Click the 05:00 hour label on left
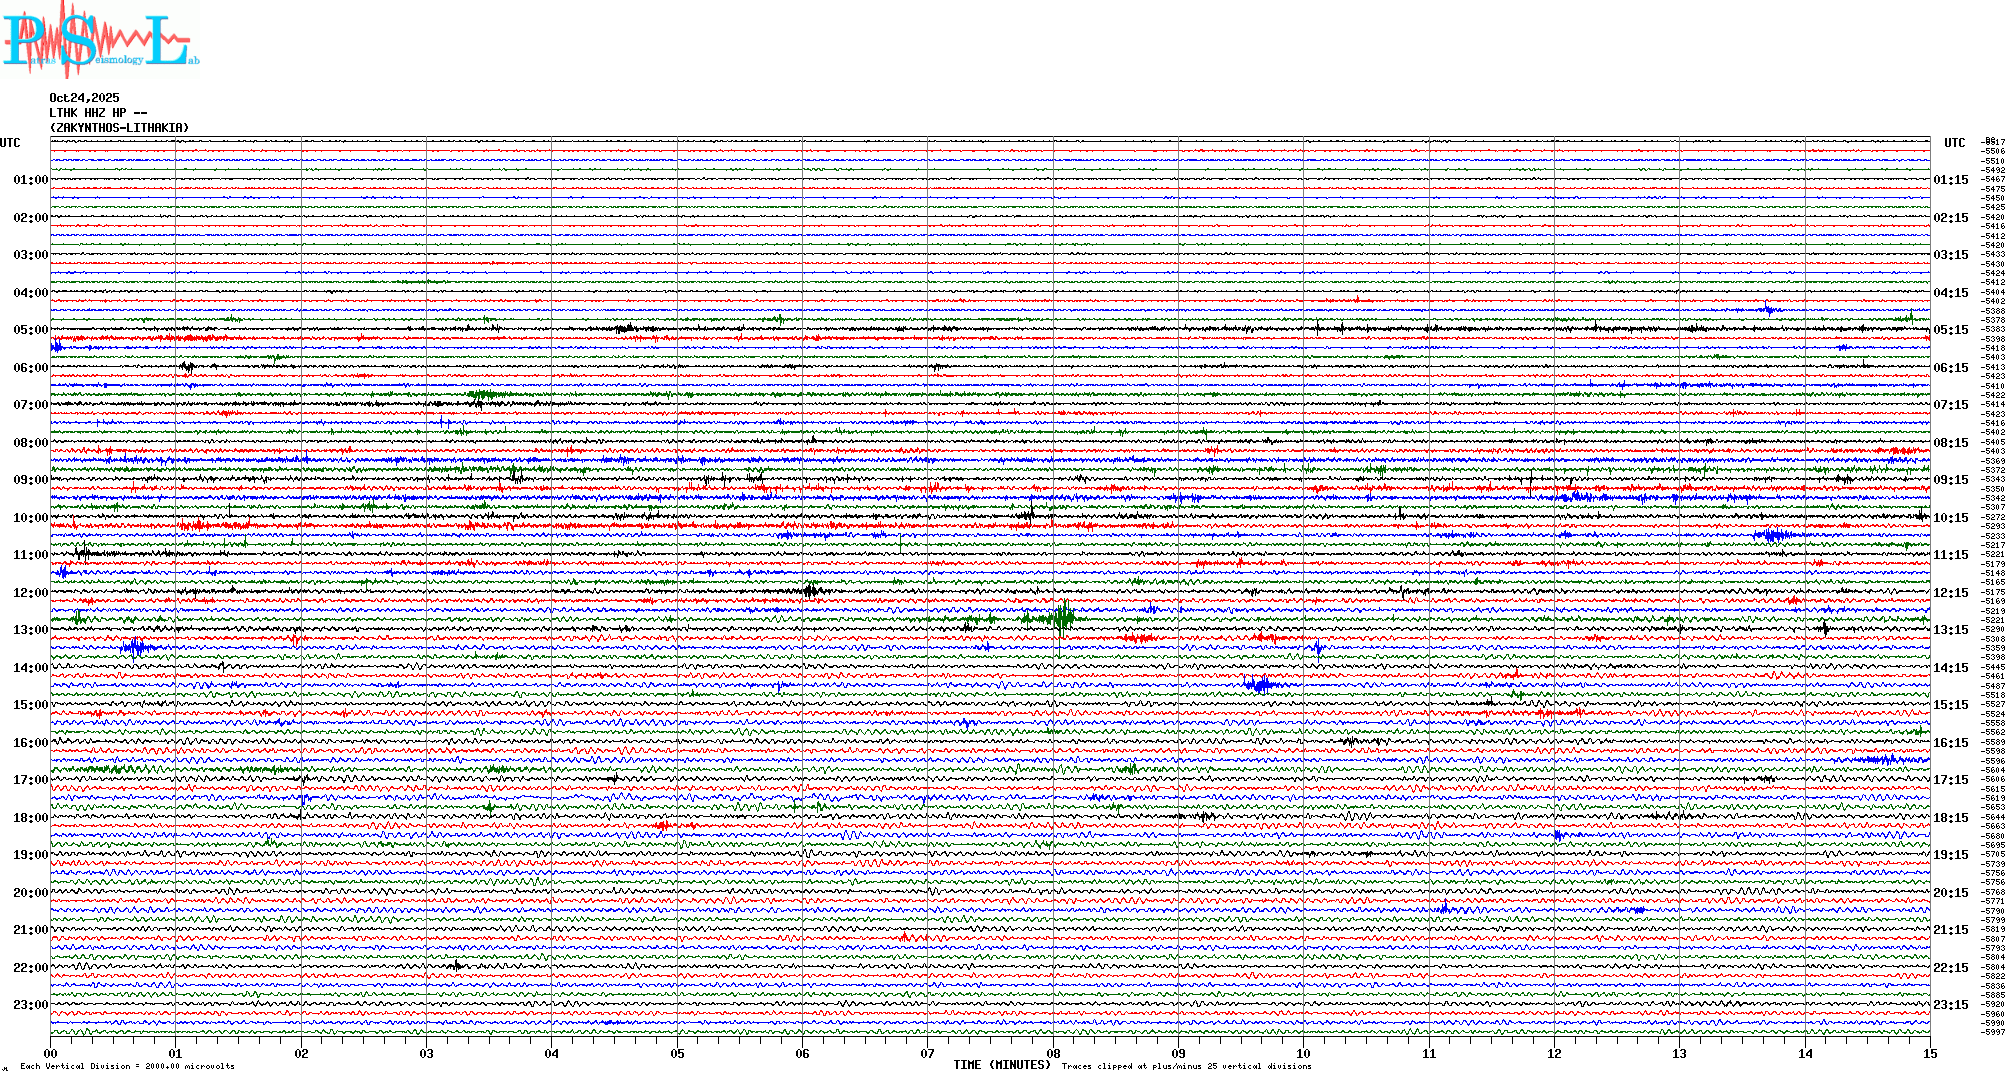This screenshot has width=2010, height=1080. point(30,330)
